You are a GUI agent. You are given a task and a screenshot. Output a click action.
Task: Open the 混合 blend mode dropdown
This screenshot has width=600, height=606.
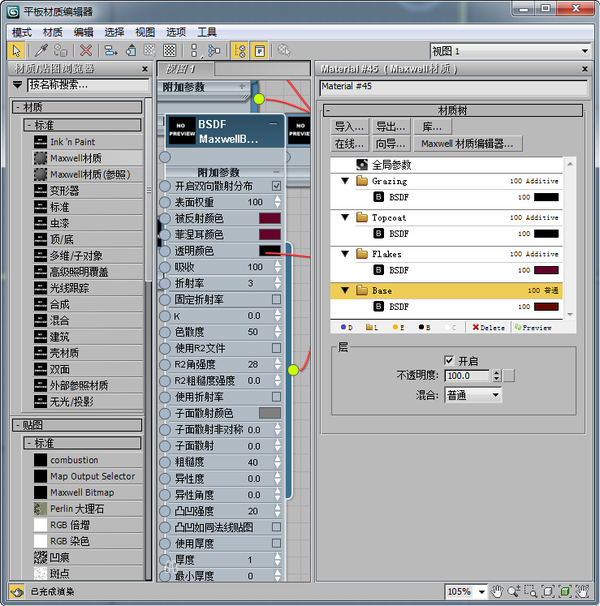click(473, 395)
